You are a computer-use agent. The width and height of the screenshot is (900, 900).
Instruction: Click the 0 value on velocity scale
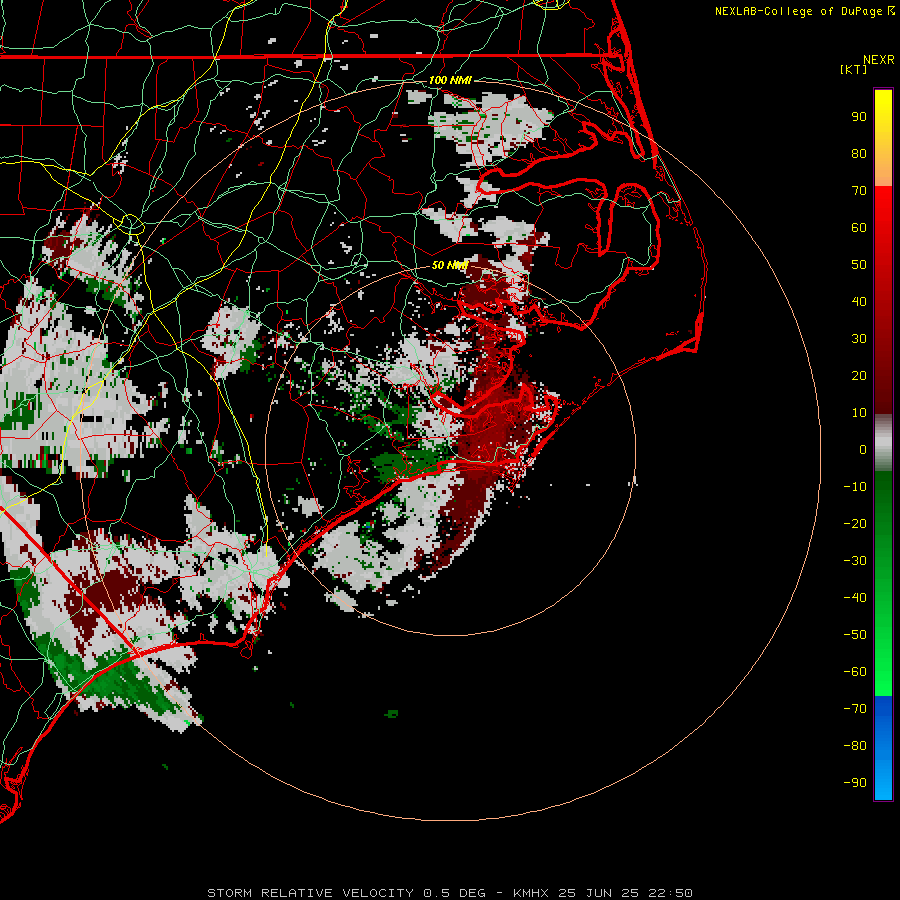863,450
